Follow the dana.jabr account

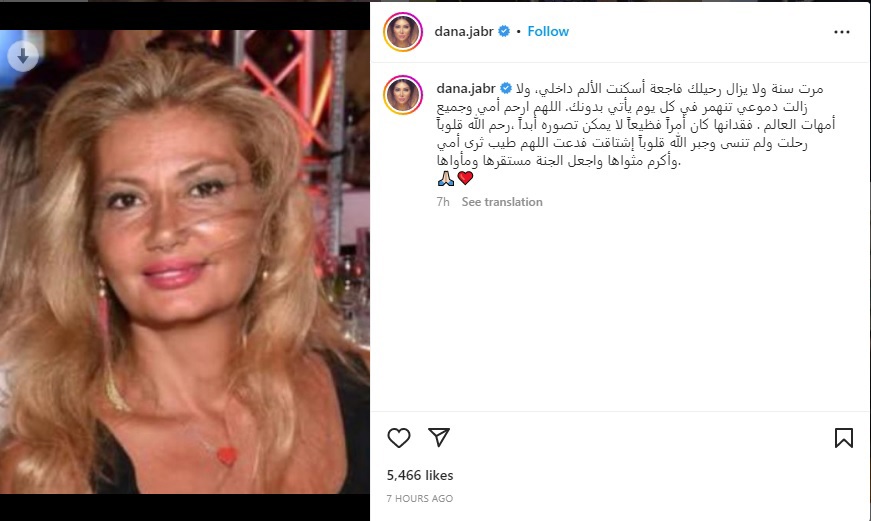(x=548, y=32)
